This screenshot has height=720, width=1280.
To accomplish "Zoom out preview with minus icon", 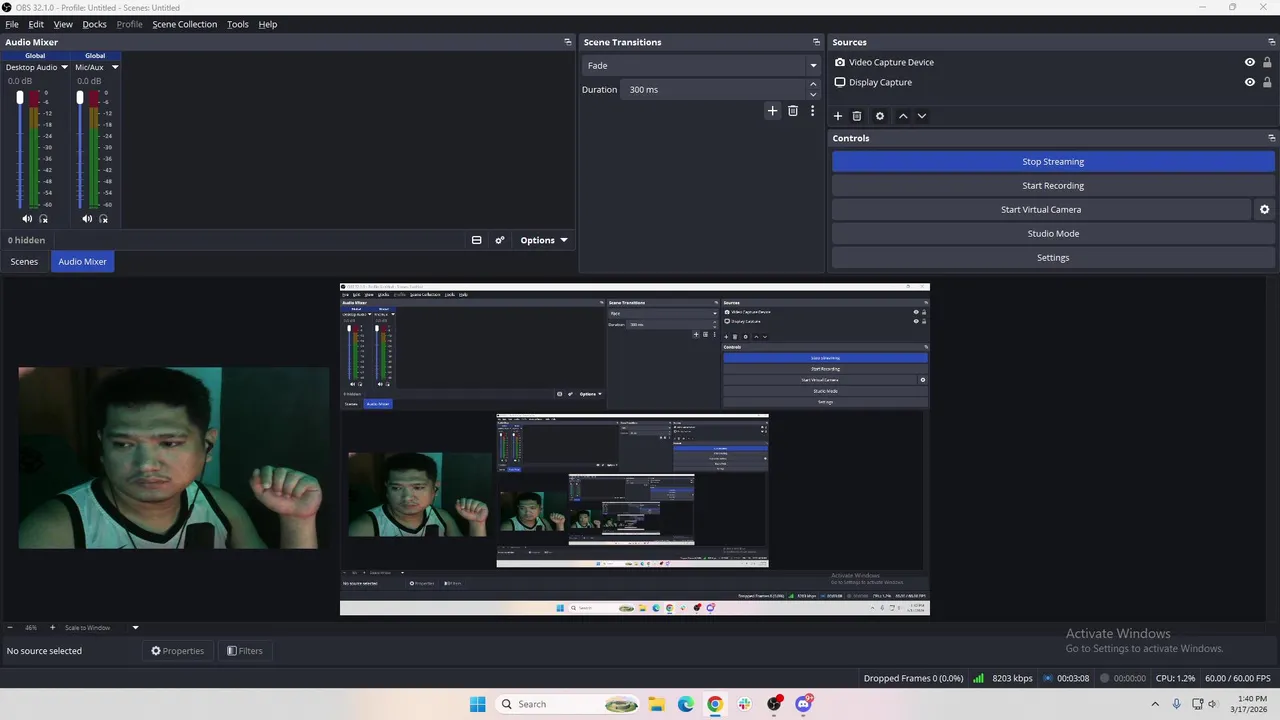I will (10, 628).
